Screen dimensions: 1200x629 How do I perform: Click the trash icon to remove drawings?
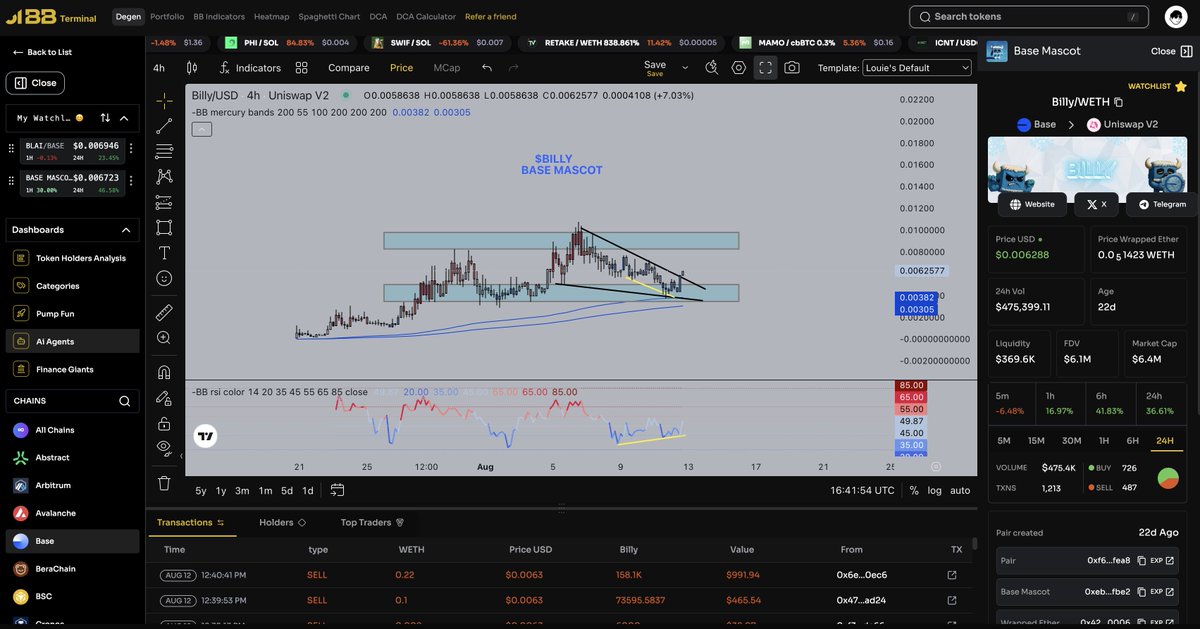click(165, 482)
